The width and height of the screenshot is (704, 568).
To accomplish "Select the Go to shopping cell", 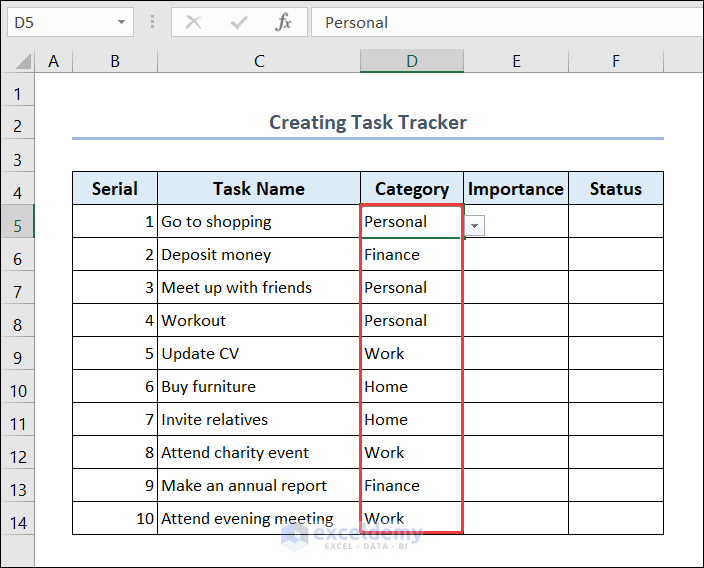I will tap(259, 221).
